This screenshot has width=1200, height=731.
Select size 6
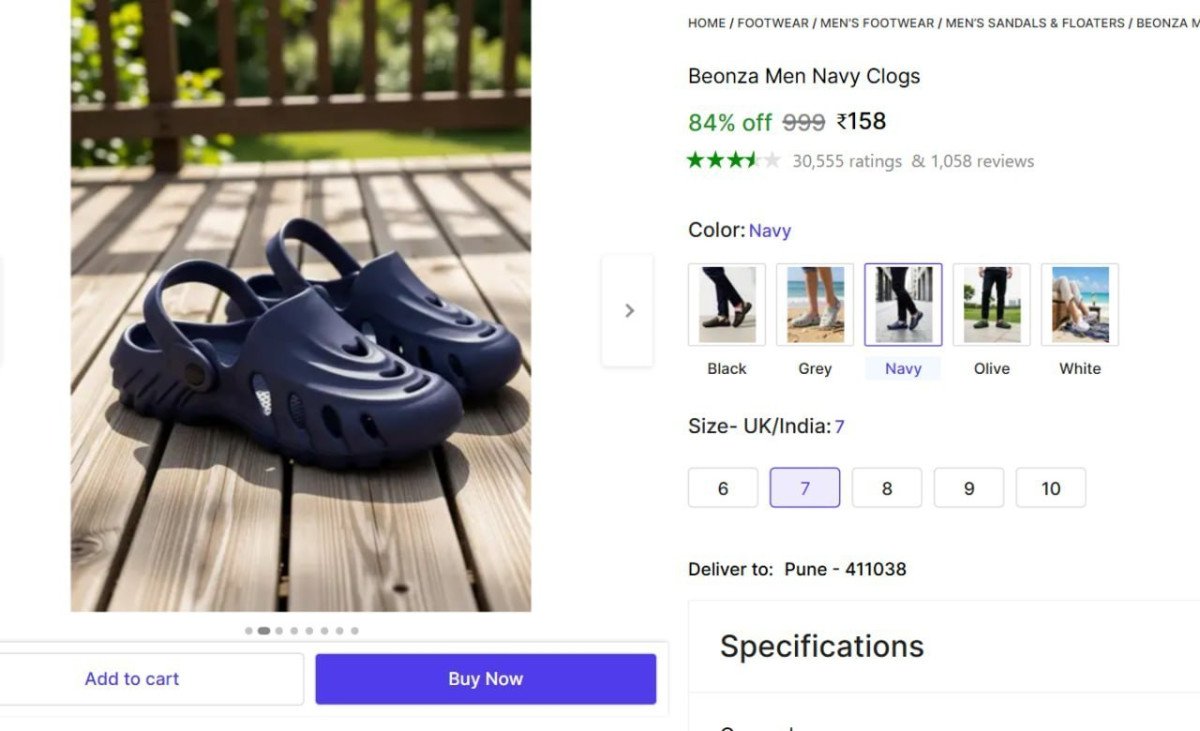722,488
